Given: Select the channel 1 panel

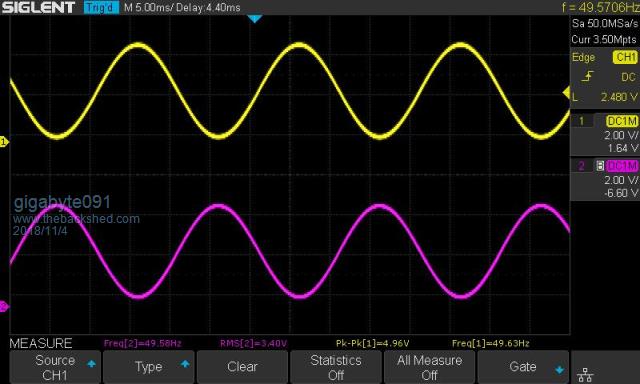Looking at the screenshot, I should click(605, 134).
